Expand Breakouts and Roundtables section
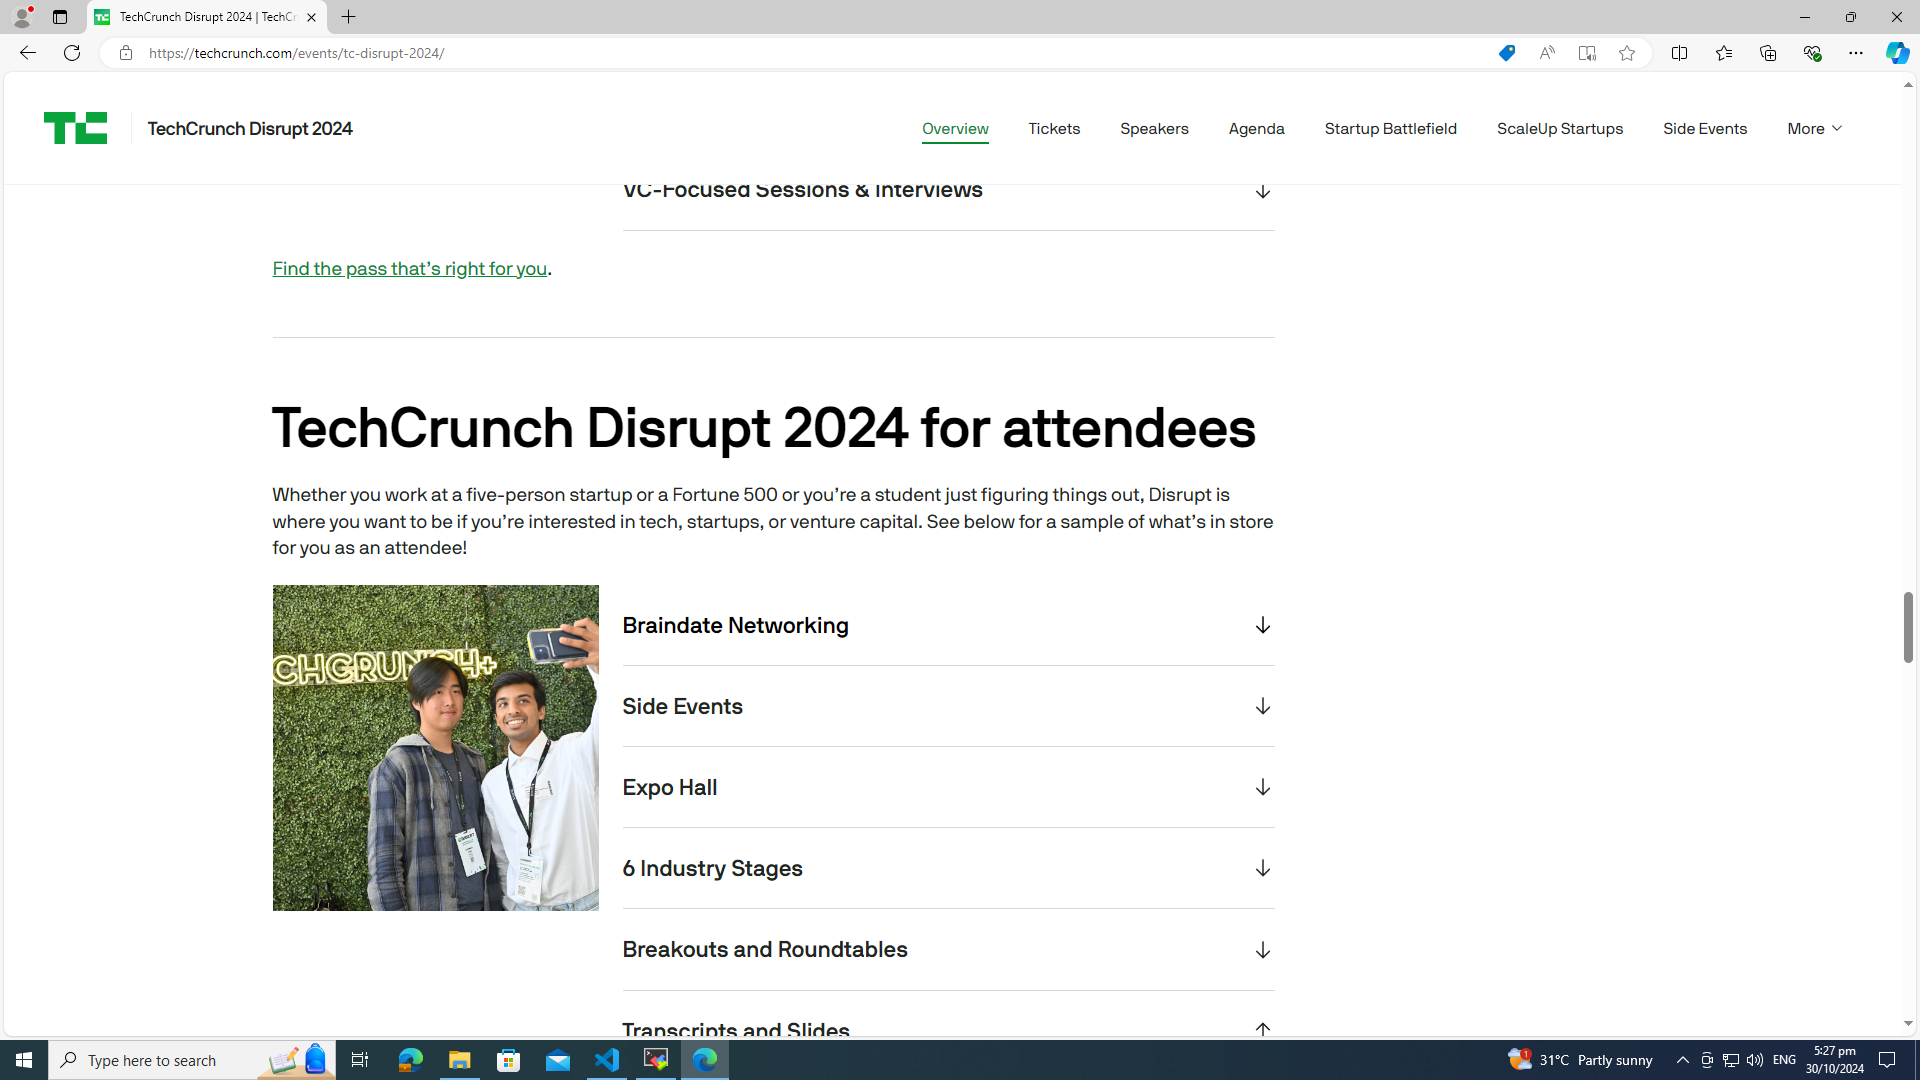The height and width of the screenshot is (1080, 1920). (948, 949)
